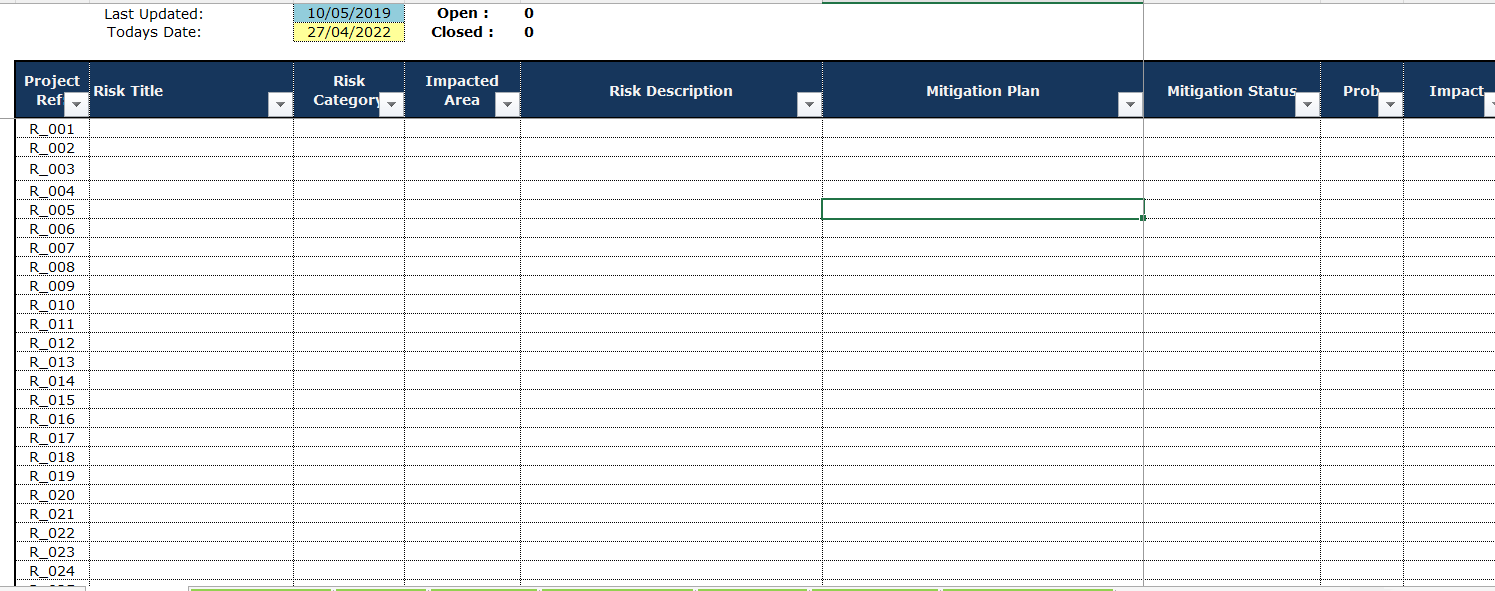Select risk row R_001
This screenshot has width=1495, height=591.
(x=52, y=128)
